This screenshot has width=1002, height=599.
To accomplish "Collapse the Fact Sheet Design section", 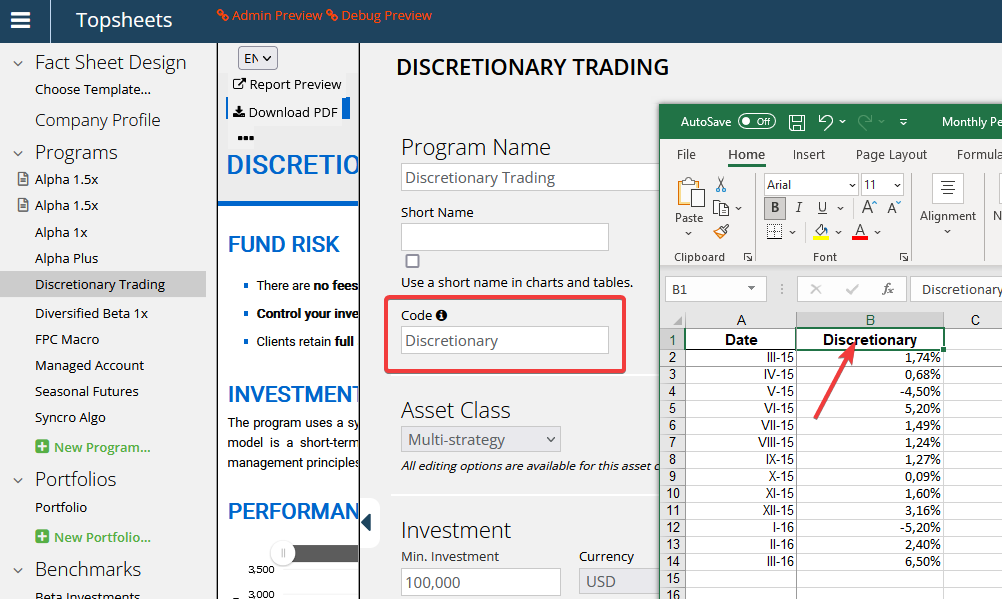I will pyautogui.click(x=19, y=63).
